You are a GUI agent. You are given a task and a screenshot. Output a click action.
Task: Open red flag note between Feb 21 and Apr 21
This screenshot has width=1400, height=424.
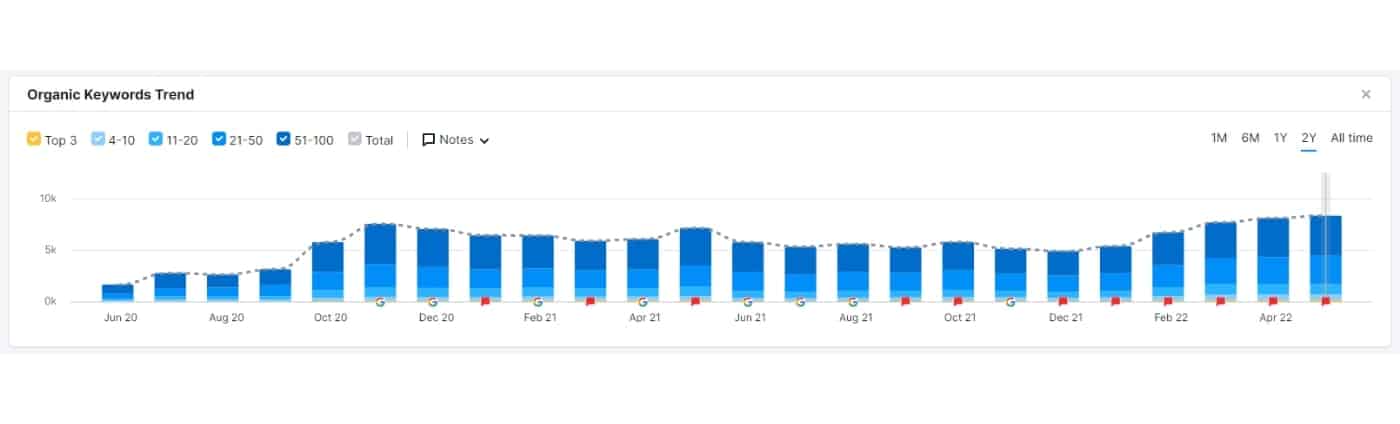click(x=590, y=301)
